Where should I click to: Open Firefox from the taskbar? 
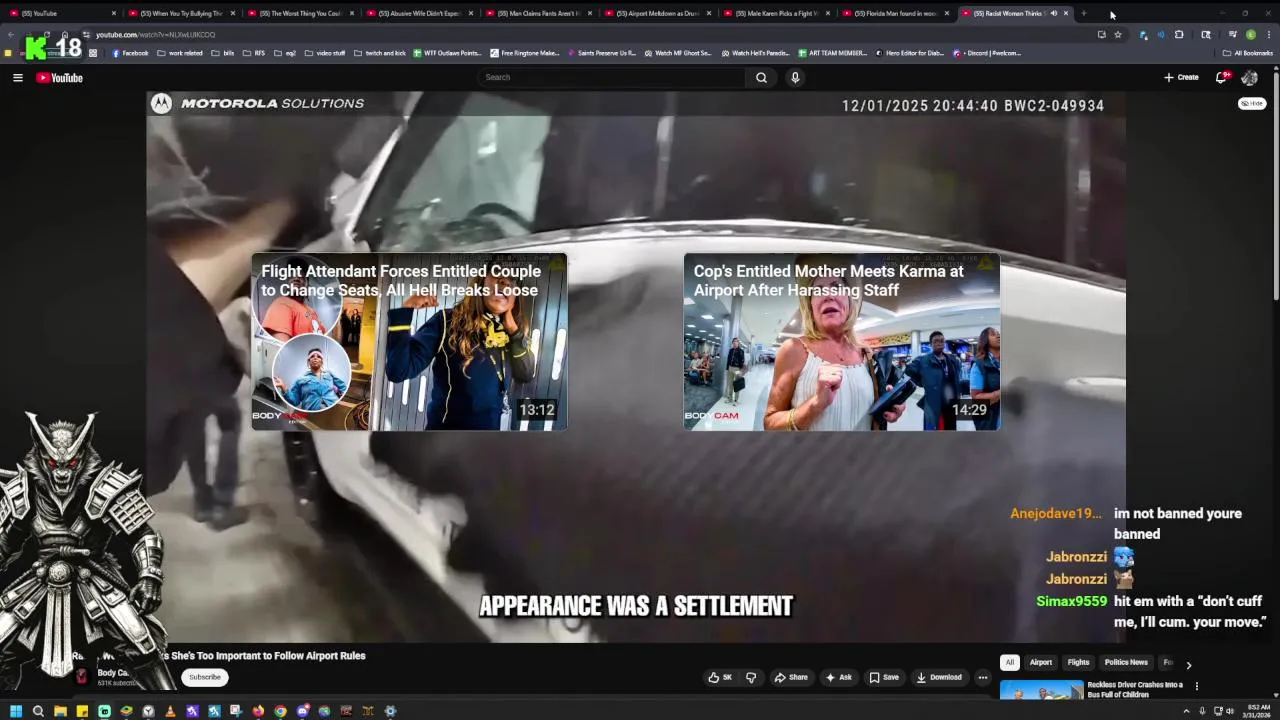[258, 711]
